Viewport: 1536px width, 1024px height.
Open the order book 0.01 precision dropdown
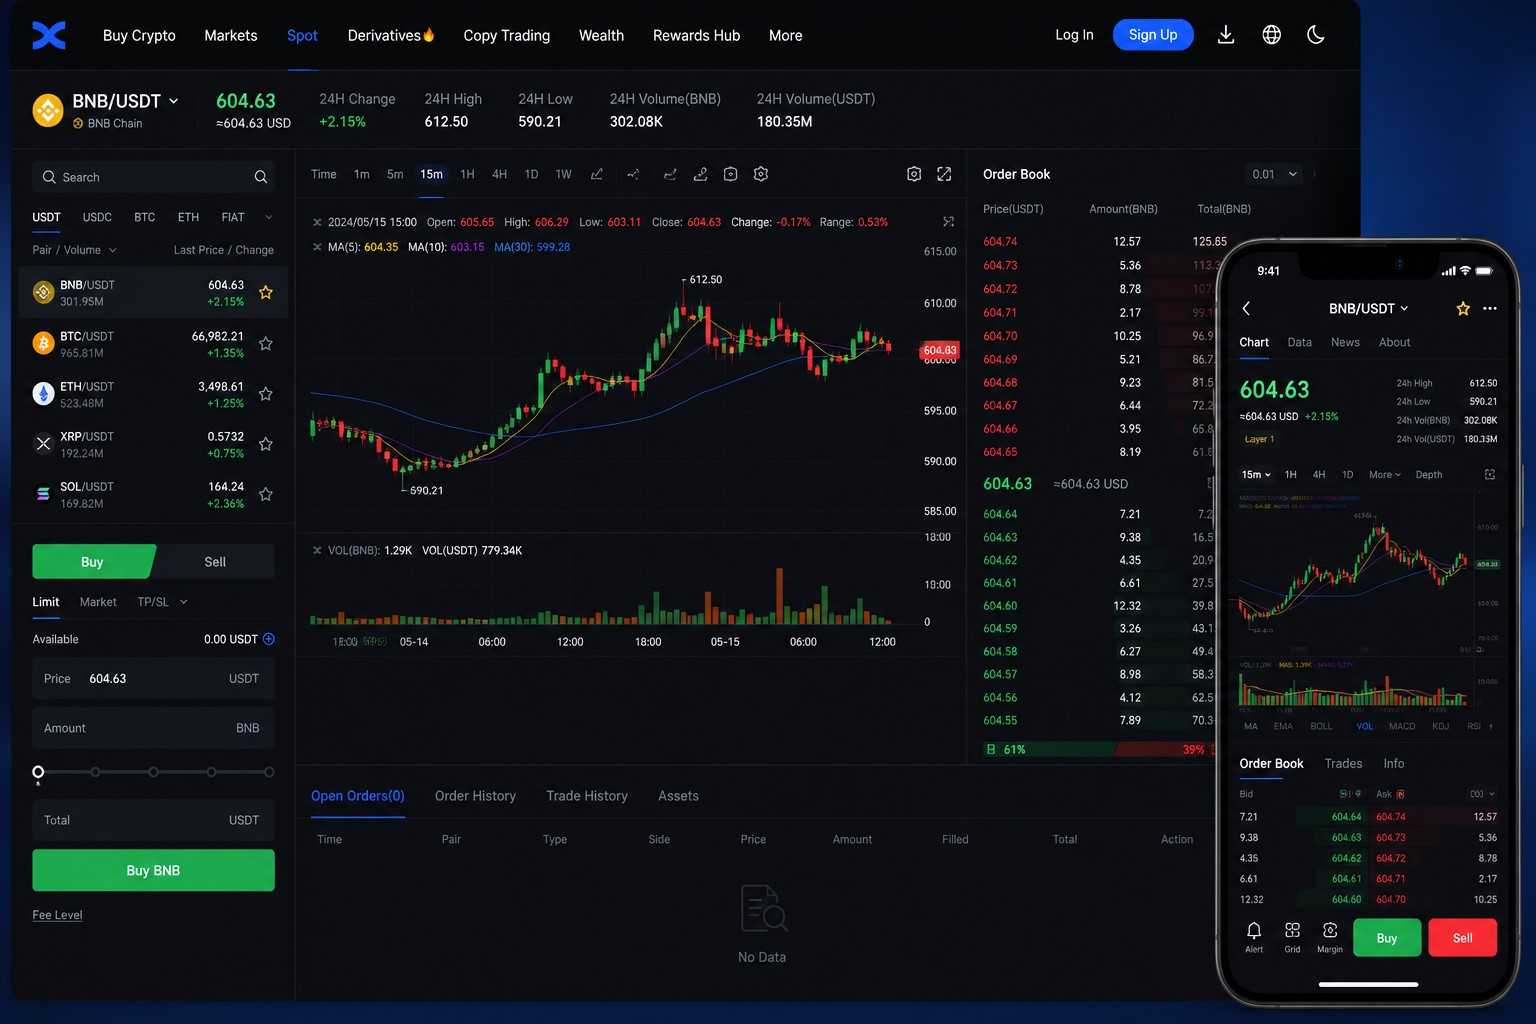(x=1274, y=174)
